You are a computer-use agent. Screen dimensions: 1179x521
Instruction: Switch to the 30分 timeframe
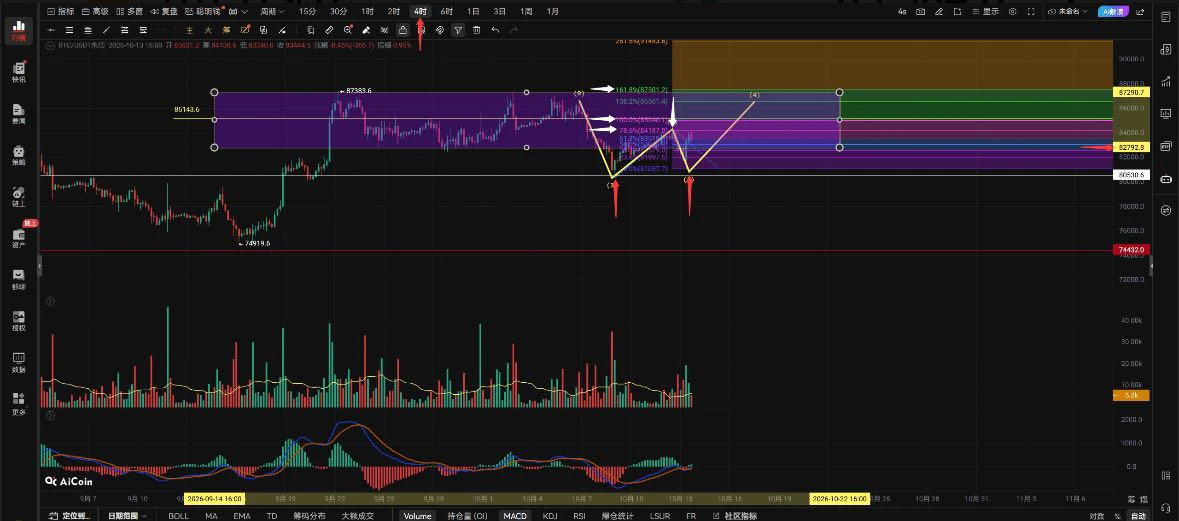[338, 11]
